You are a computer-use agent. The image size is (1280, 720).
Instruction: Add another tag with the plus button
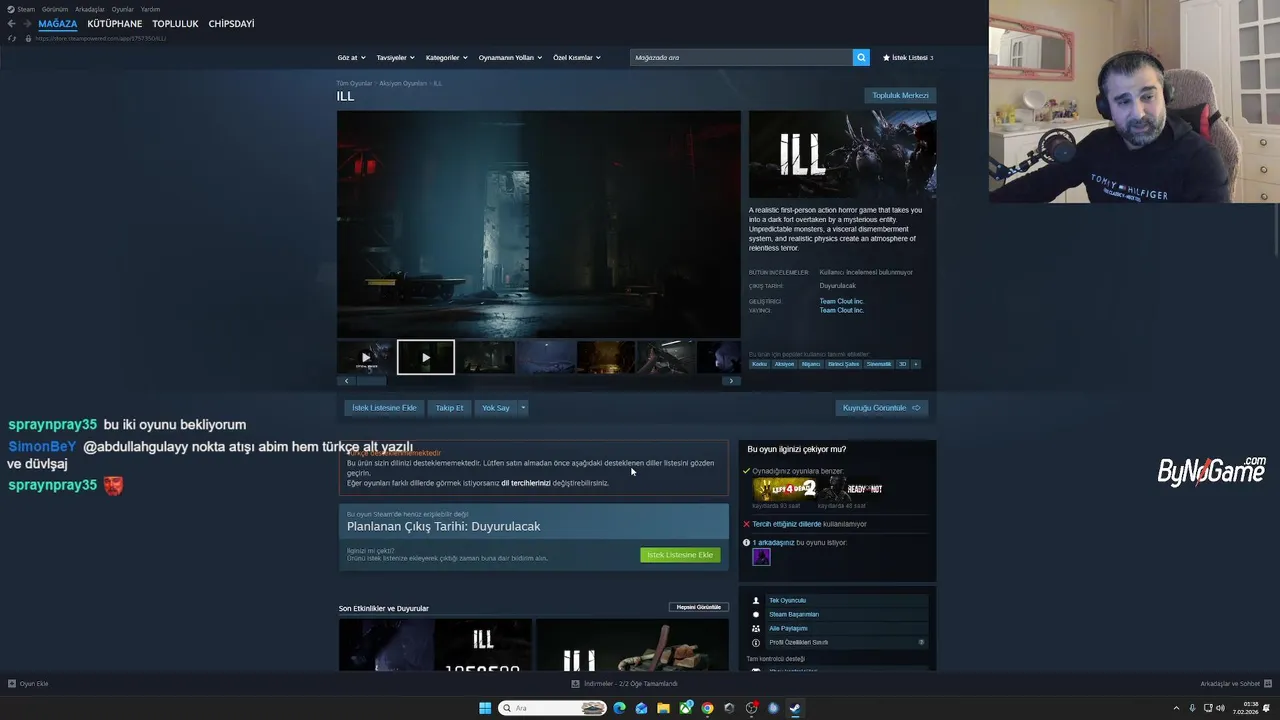(x=915, y=364)
